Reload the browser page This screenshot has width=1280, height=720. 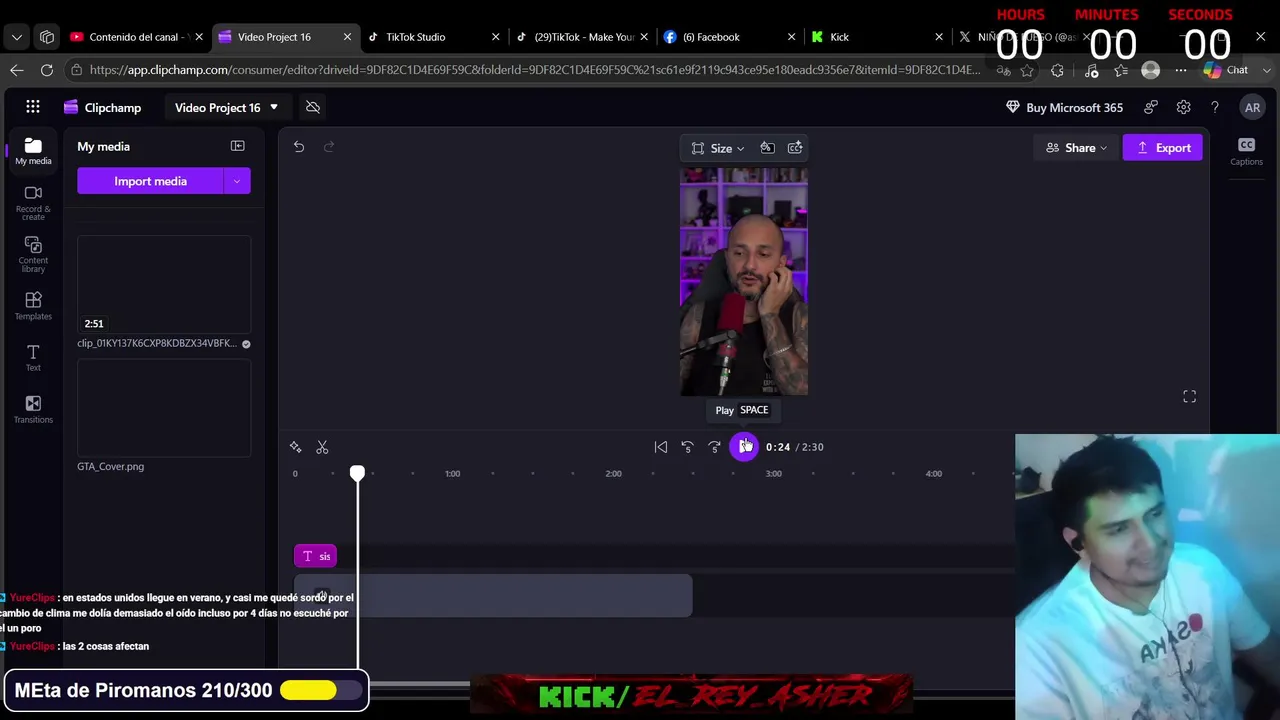pyautogui.click(x=47, y=70)
